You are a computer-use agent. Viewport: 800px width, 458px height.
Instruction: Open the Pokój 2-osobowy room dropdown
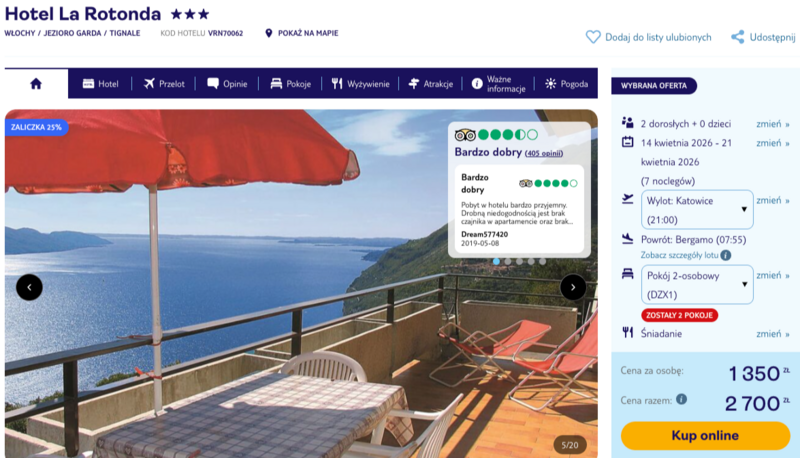[697, 285]
